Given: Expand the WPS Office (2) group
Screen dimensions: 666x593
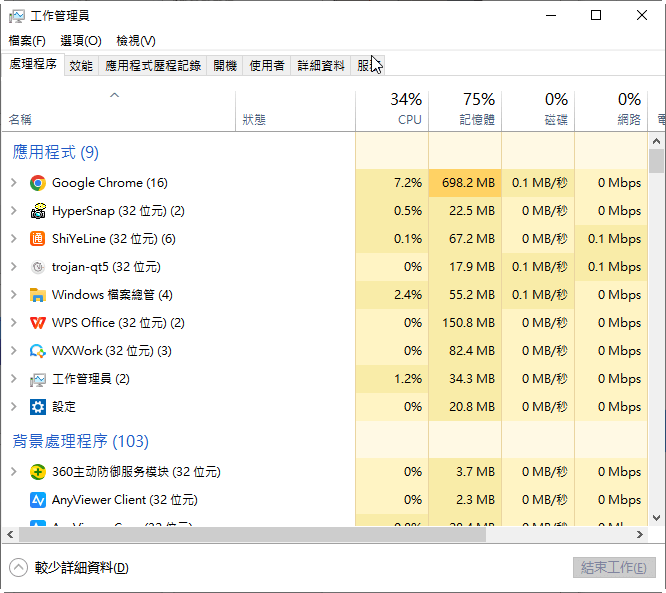Looking at the screenshot, I should click(x=14, y=323).
